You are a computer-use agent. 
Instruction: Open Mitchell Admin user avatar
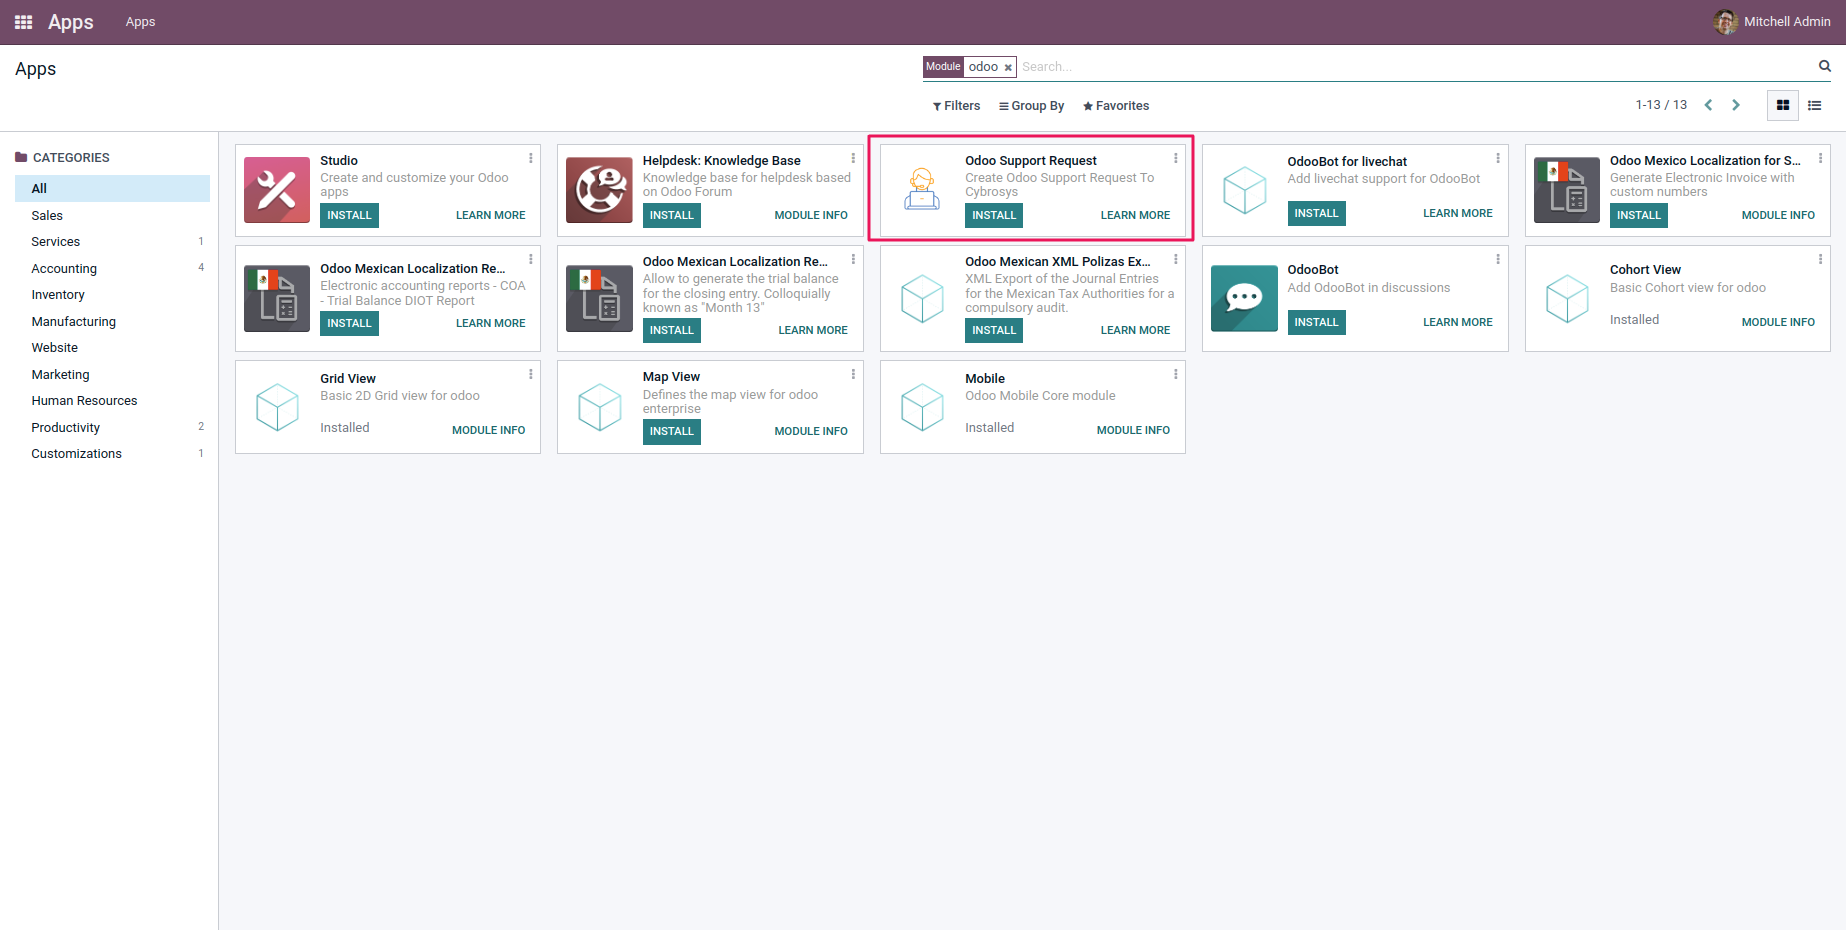tap(1725, 22)
